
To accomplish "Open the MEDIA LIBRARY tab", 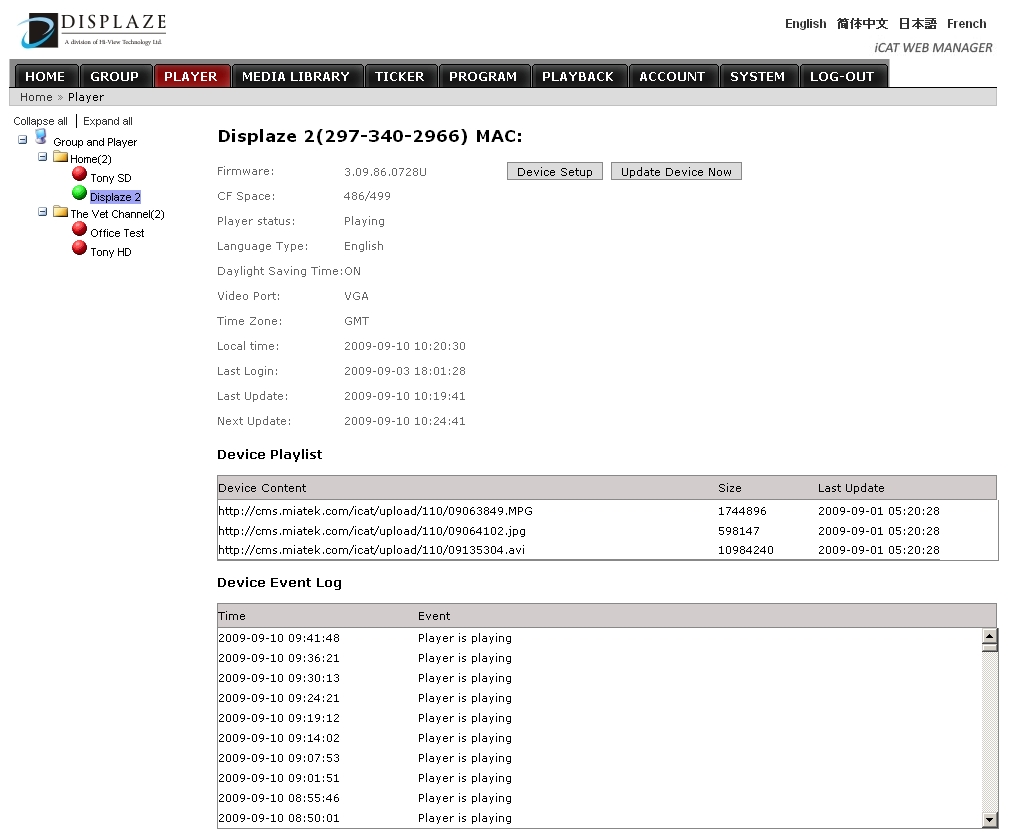I will pos(296,76).
